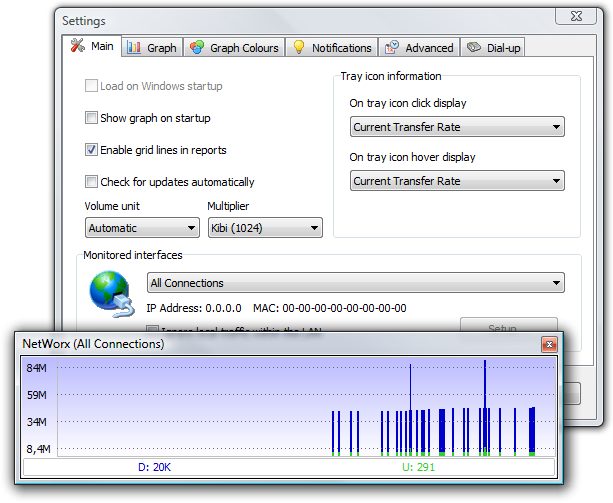Click the 59M graph axis label
The image size is (613, 503).
[x=36, y=395]
